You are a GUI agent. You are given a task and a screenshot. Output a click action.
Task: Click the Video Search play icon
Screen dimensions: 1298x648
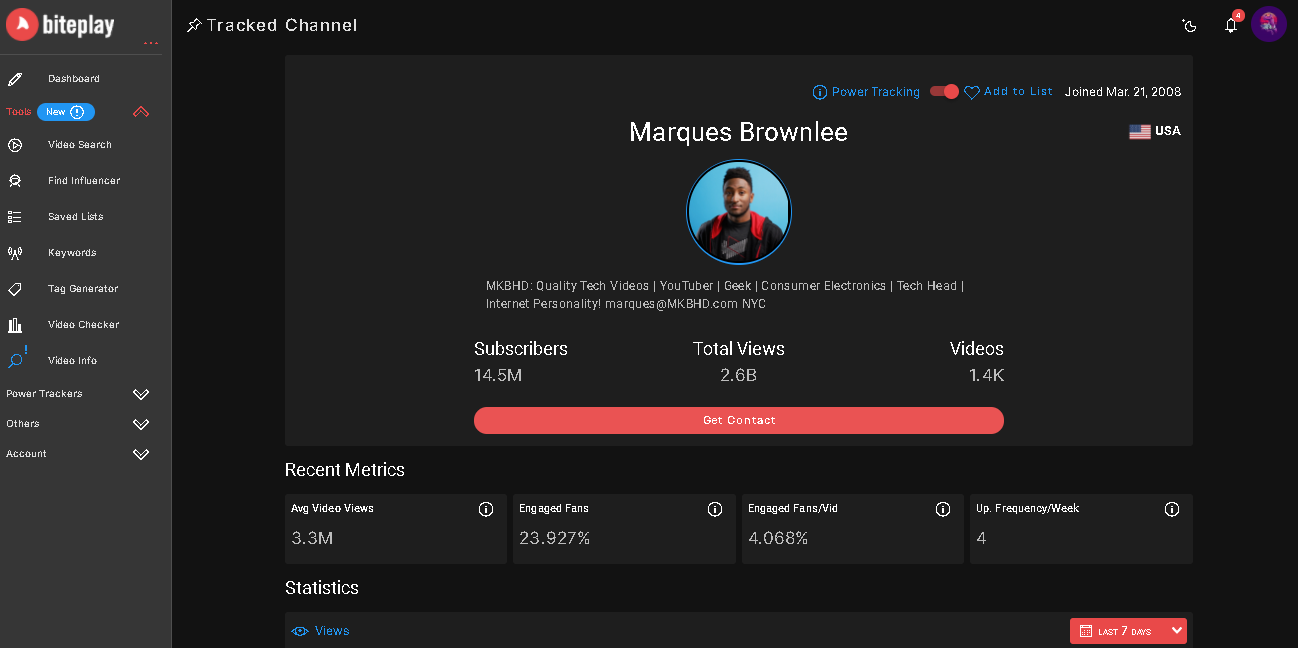pyautogui.click(x=15, y=145)
